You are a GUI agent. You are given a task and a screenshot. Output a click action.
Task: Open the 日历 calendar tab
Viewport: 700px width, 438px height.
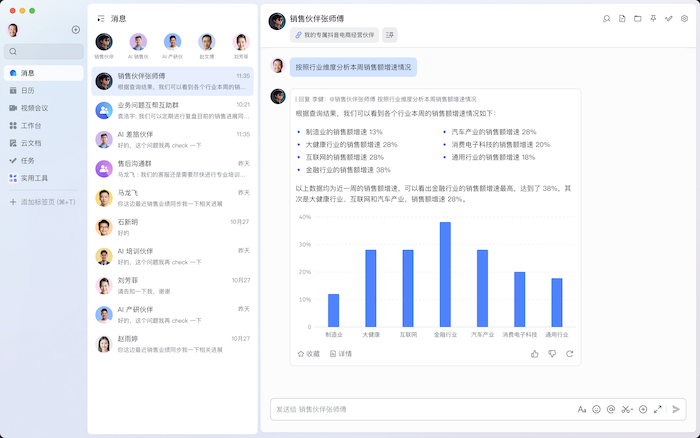pyautogui.click(x=44, y=90)
